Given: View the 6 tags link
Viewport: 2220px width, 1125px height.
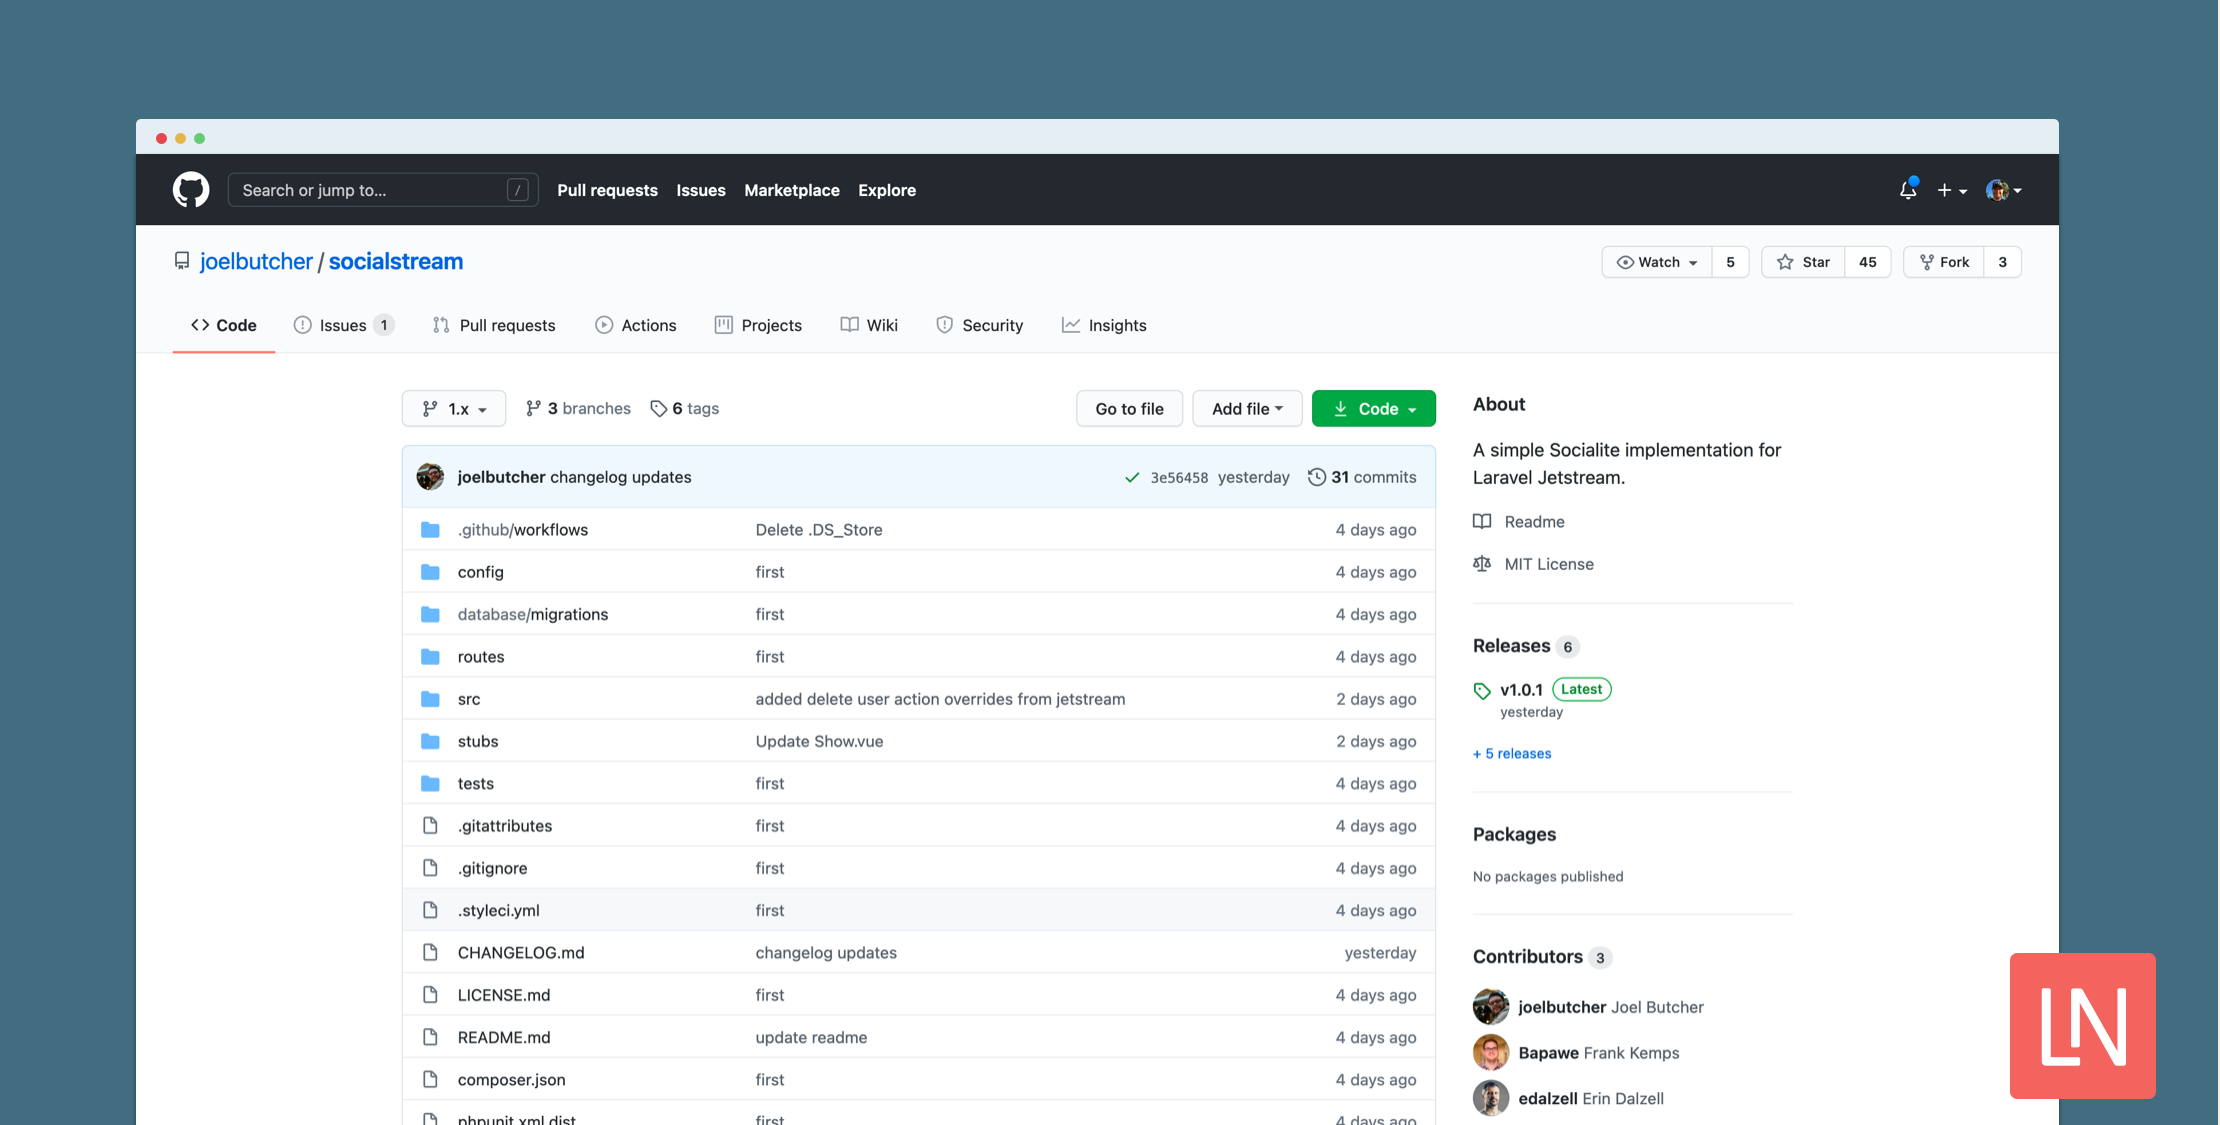Looking at the screenshot, I should coord(685,408).
